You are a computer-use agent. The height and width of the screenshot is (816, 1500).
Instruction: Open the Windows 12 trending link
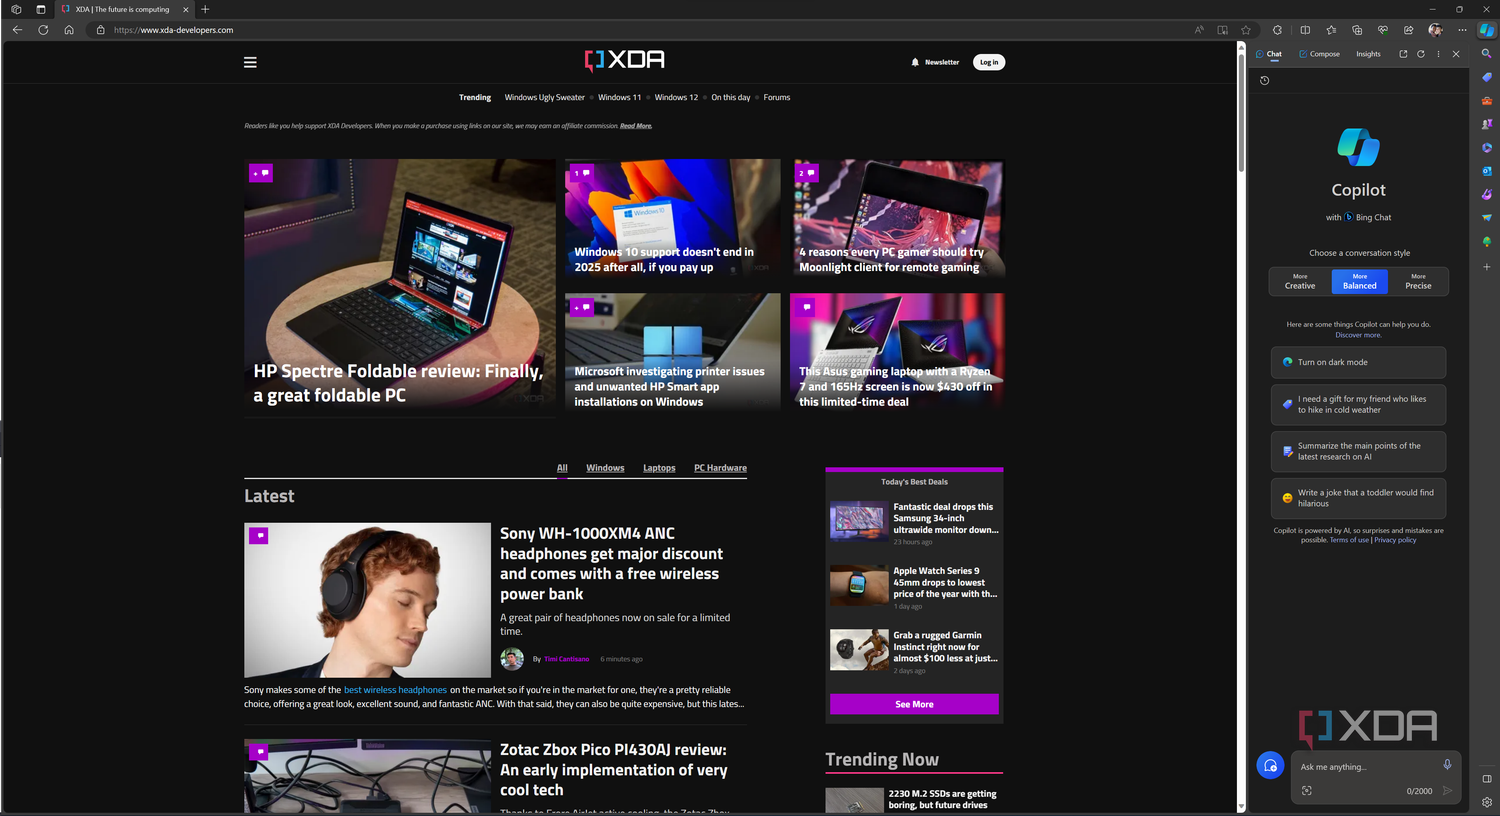click(x=676, y=97)
